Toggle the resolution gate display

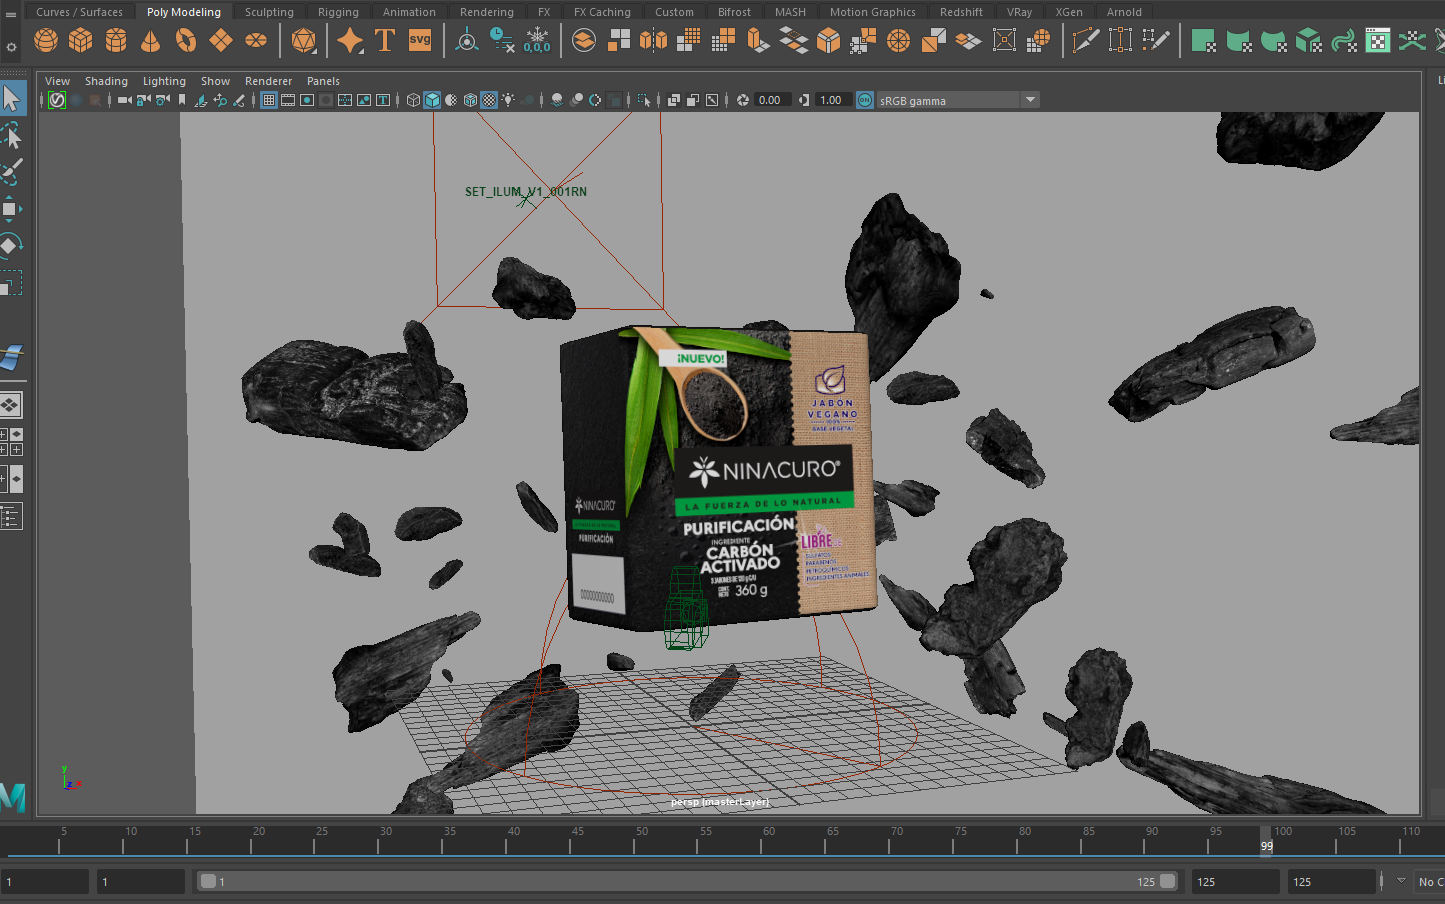pos(307,100)
